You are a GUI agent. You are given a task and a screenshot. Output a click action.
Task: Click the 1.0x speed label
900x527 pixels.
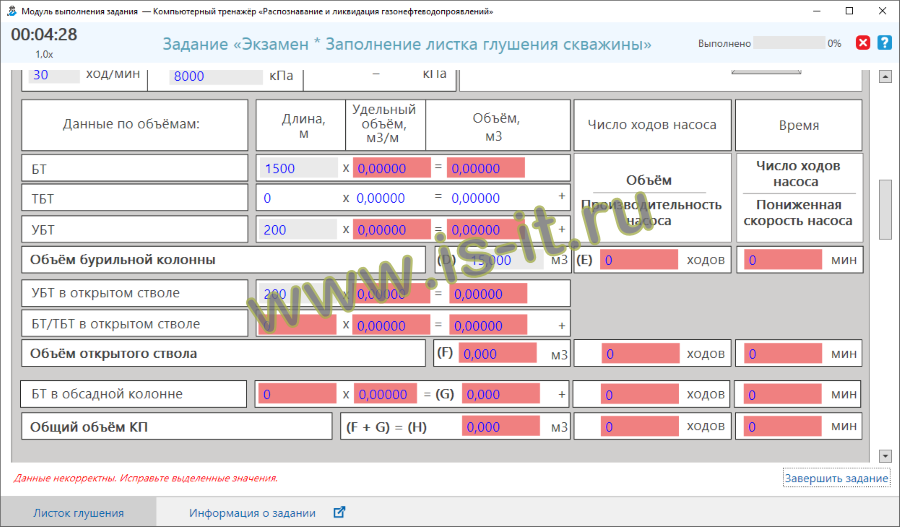(44, 55)
